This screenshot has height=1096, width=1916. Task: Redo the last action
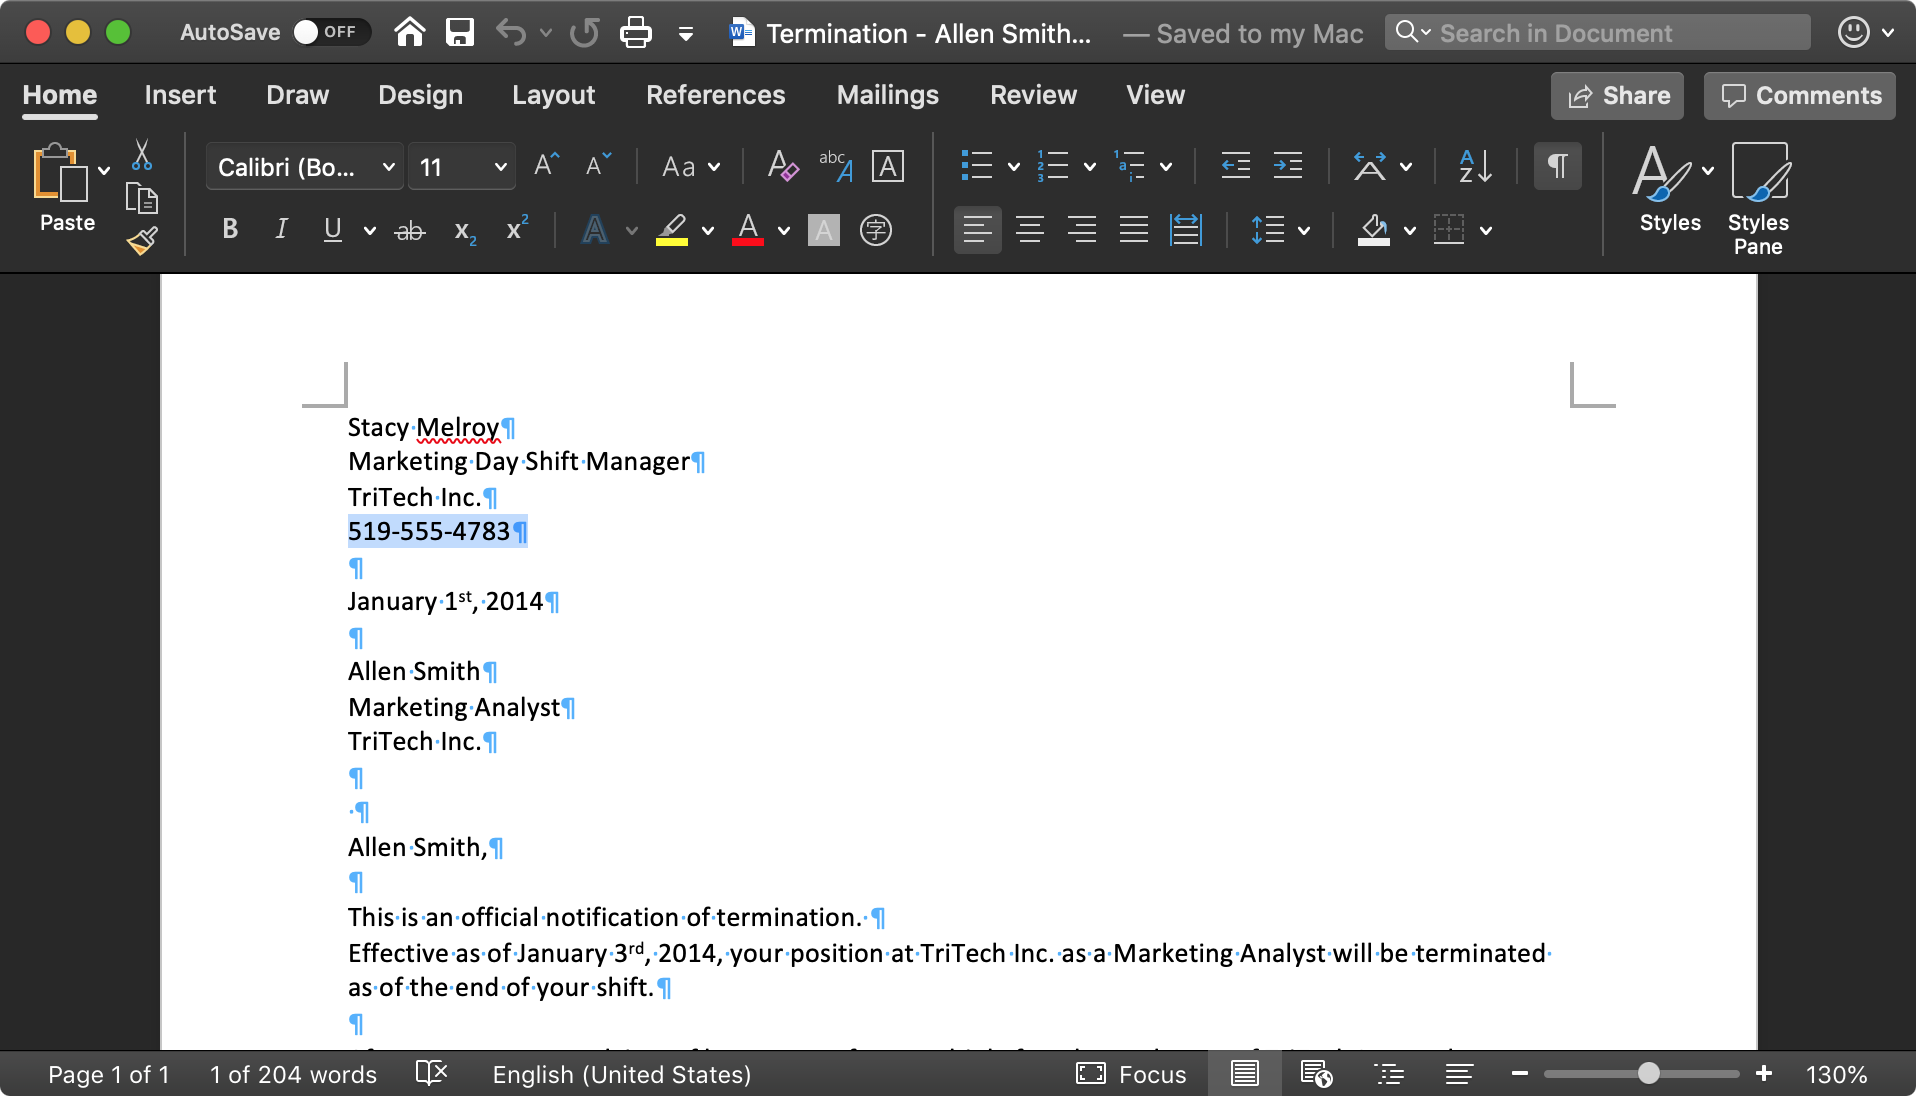click(x=584, y=33)
